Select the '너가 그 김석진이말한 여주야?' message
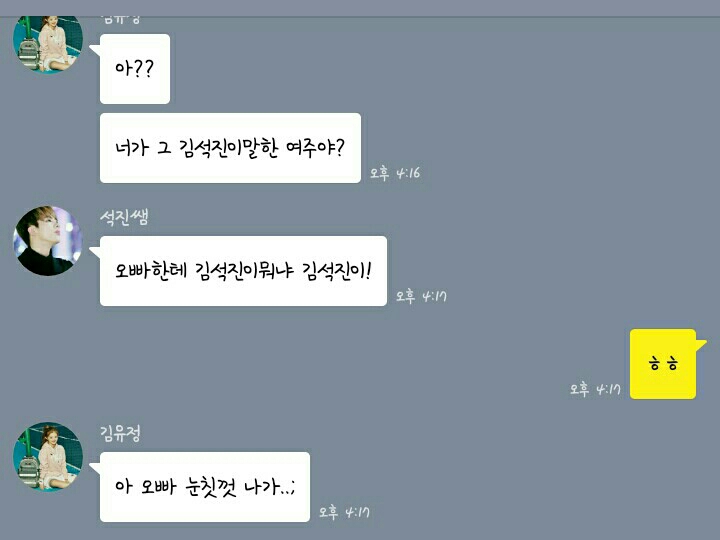This screenshot has height=540, width=720. pos(231,148)
